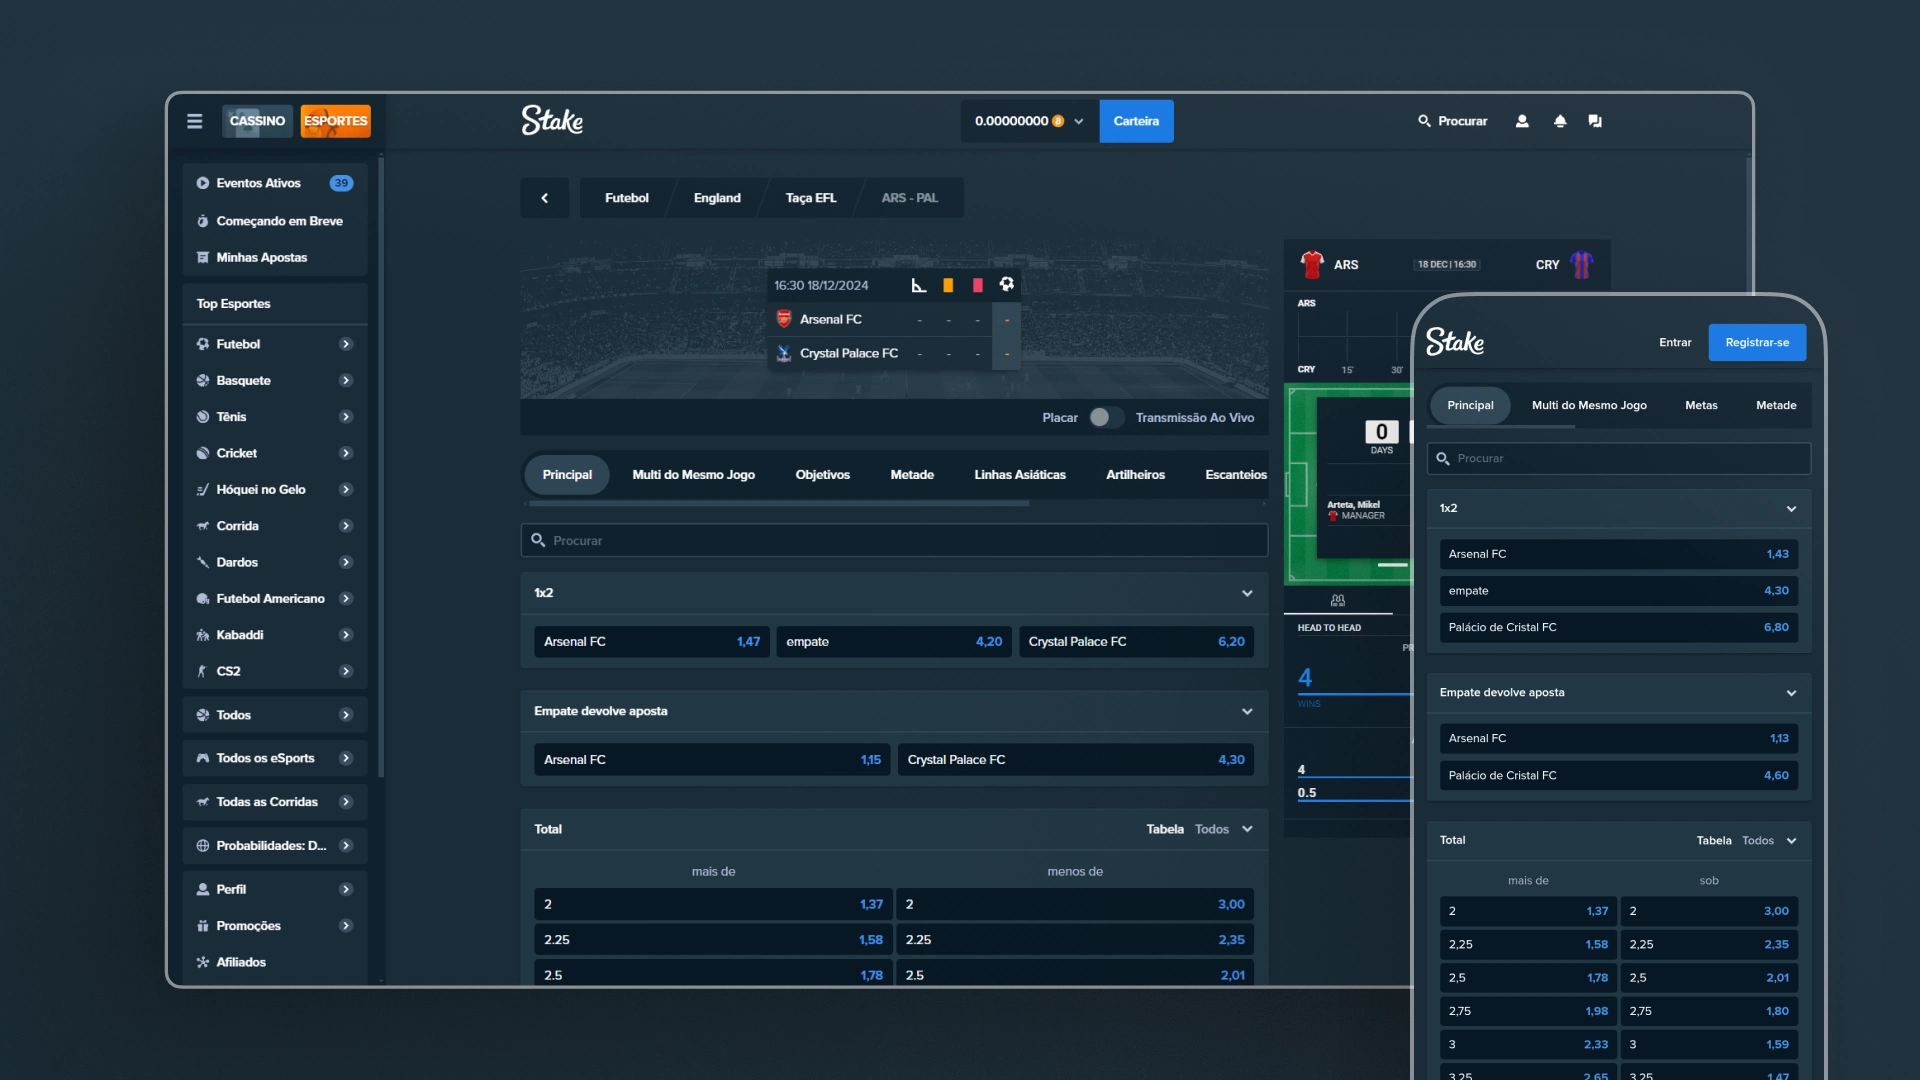1920x1080 pixels.
Task: Open the user profile icon
Action: [1522, 121]
